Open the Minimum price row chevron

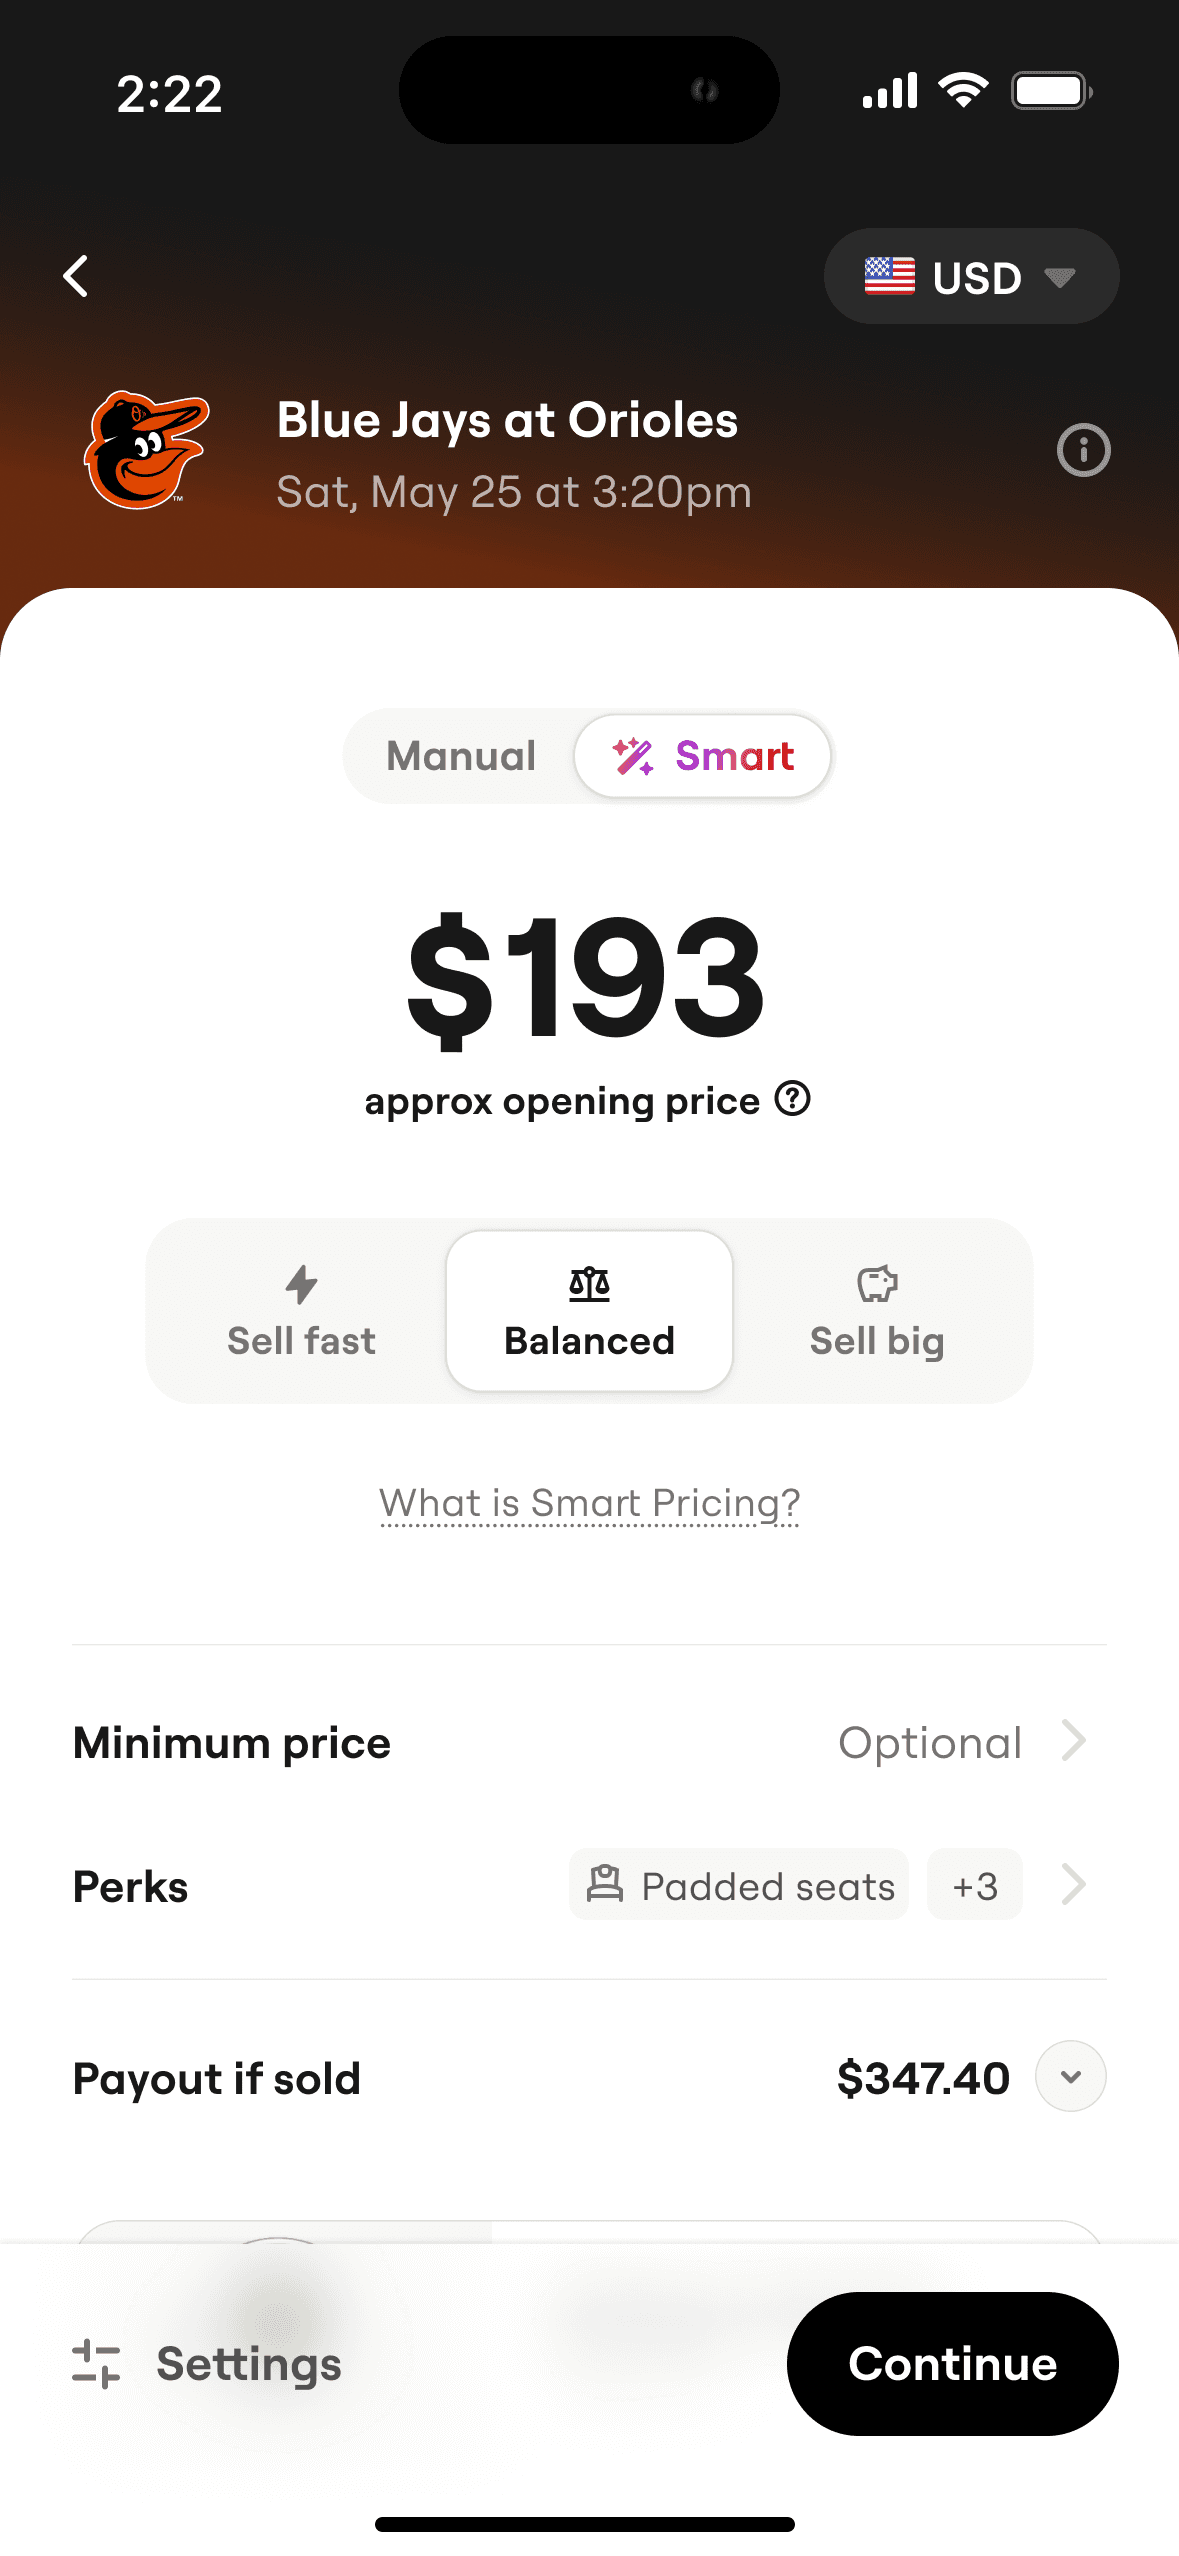(x=1074, y=1741)
